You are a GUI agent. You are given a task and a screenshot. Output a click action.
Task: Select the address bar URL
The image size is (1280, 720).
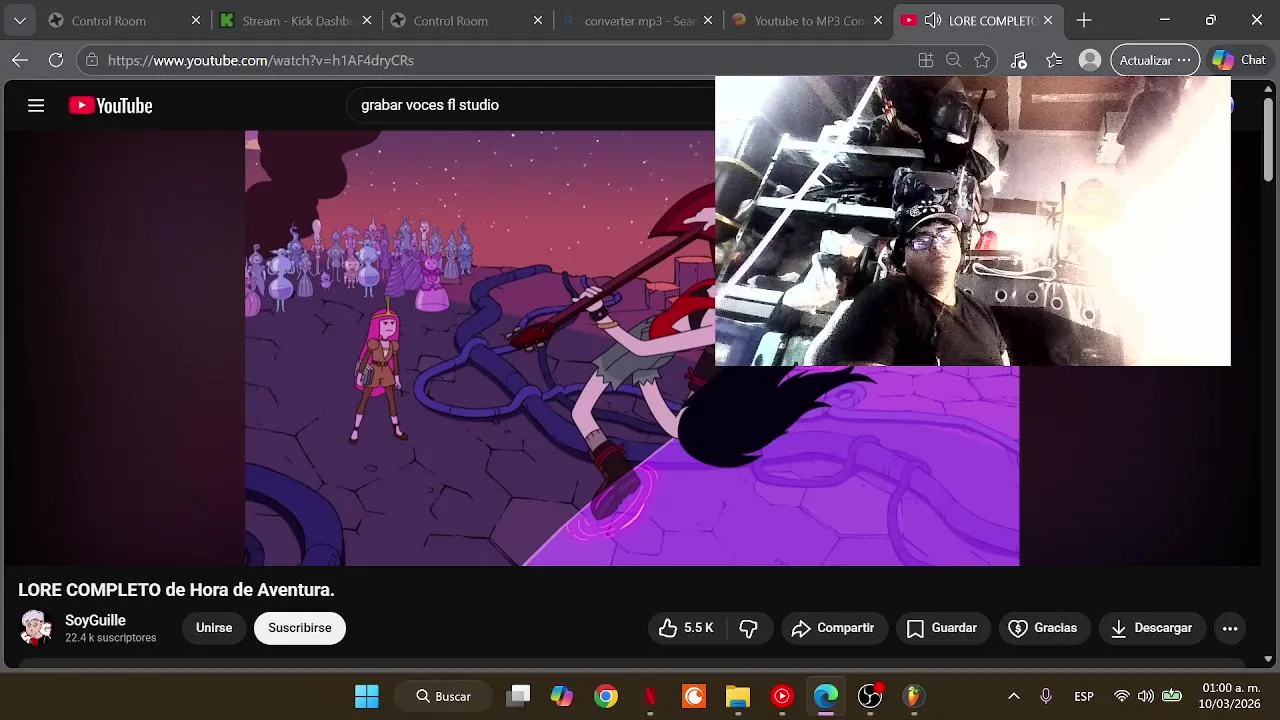pyautogui.click(x=260, y=60)
